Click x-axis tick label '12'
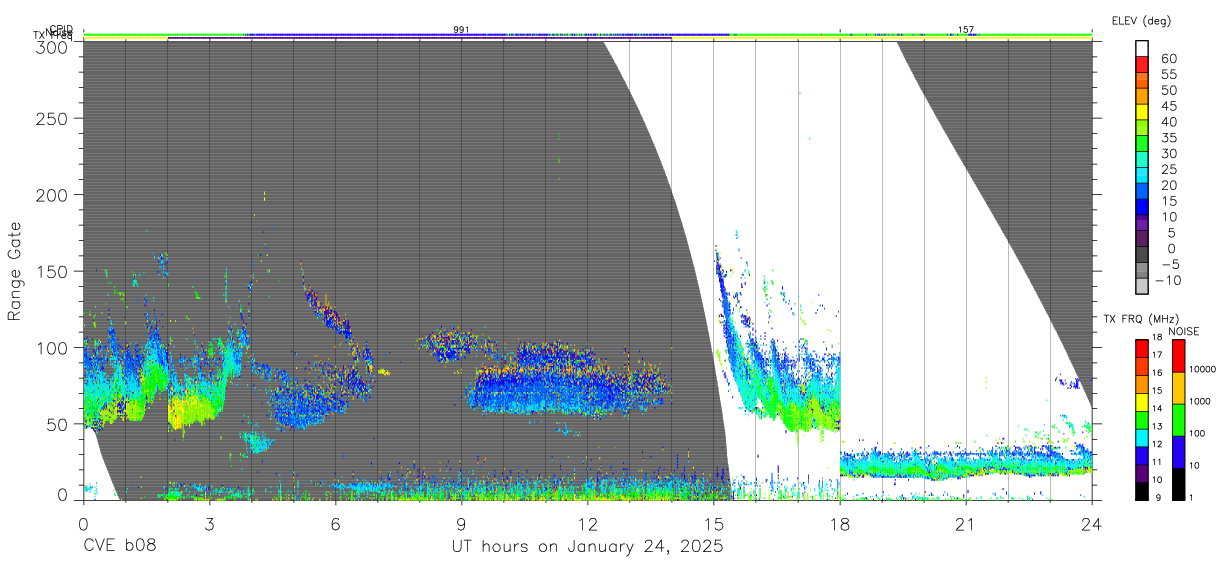 pyautogui.click(x=587, y=523)
